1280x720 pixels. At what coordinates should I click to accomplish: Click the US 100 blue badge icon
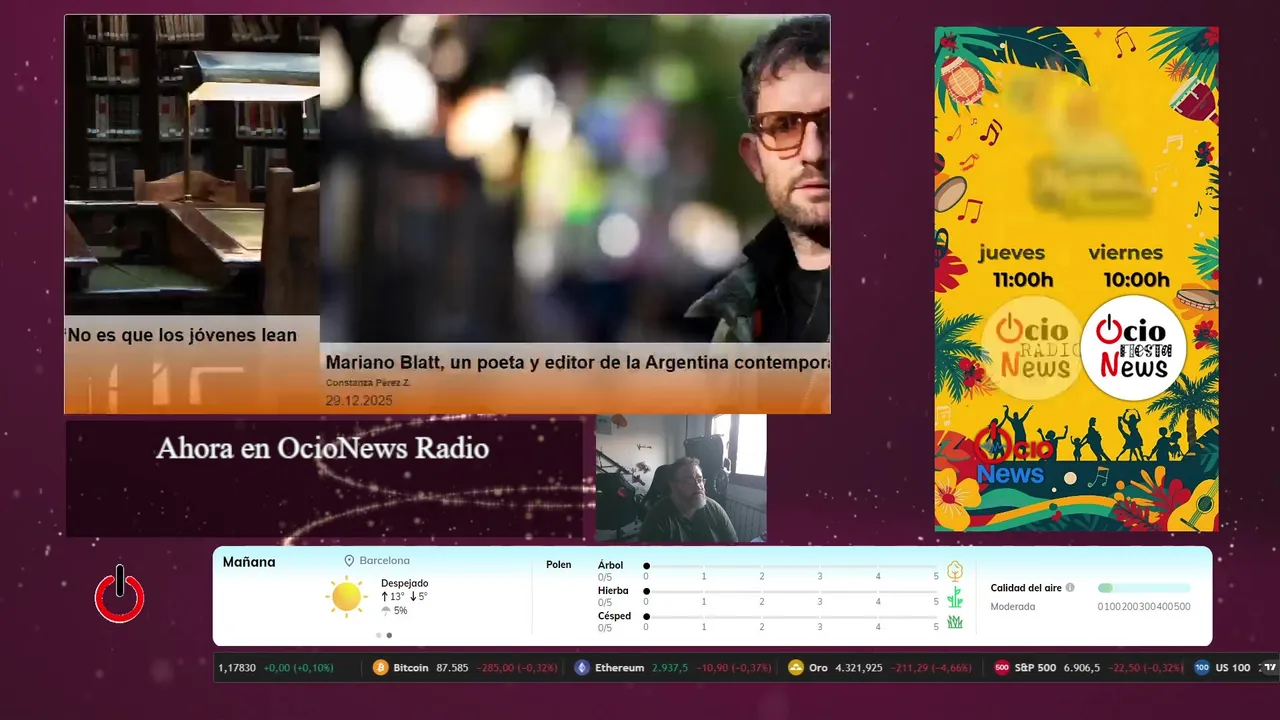(1202, 668)
